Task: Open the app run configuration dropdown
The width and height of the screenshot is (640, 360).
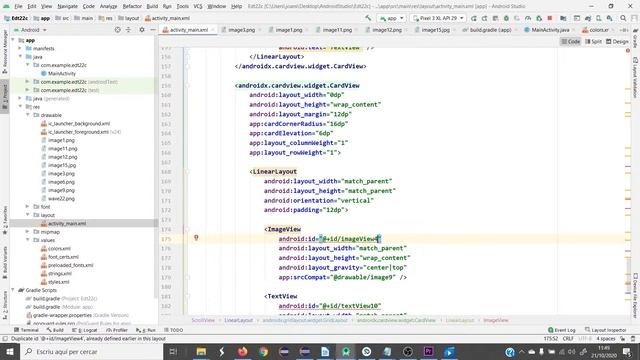Action: [x=391, y=18]
